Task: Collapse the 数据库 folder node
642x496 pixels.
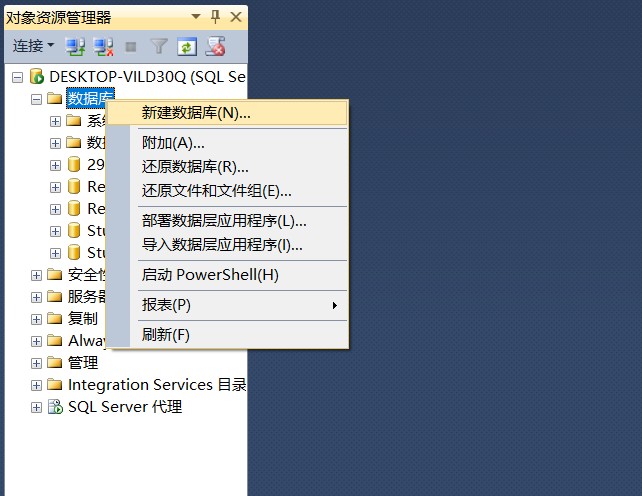Action: pos(36,100)
